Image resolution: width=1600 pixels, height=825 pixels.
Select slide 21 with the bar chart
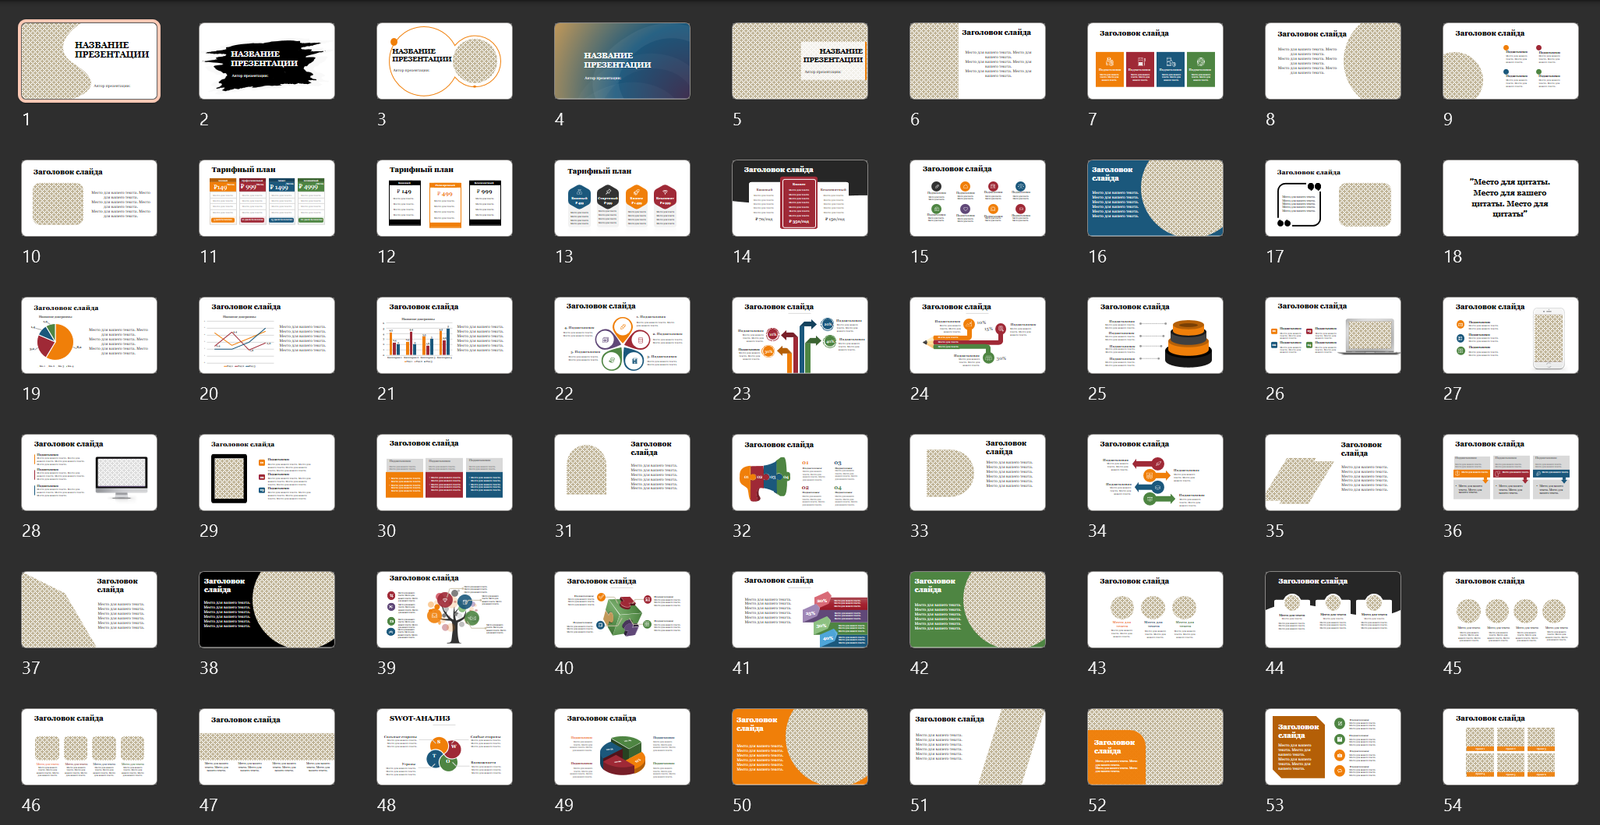[x=444, y=335]
